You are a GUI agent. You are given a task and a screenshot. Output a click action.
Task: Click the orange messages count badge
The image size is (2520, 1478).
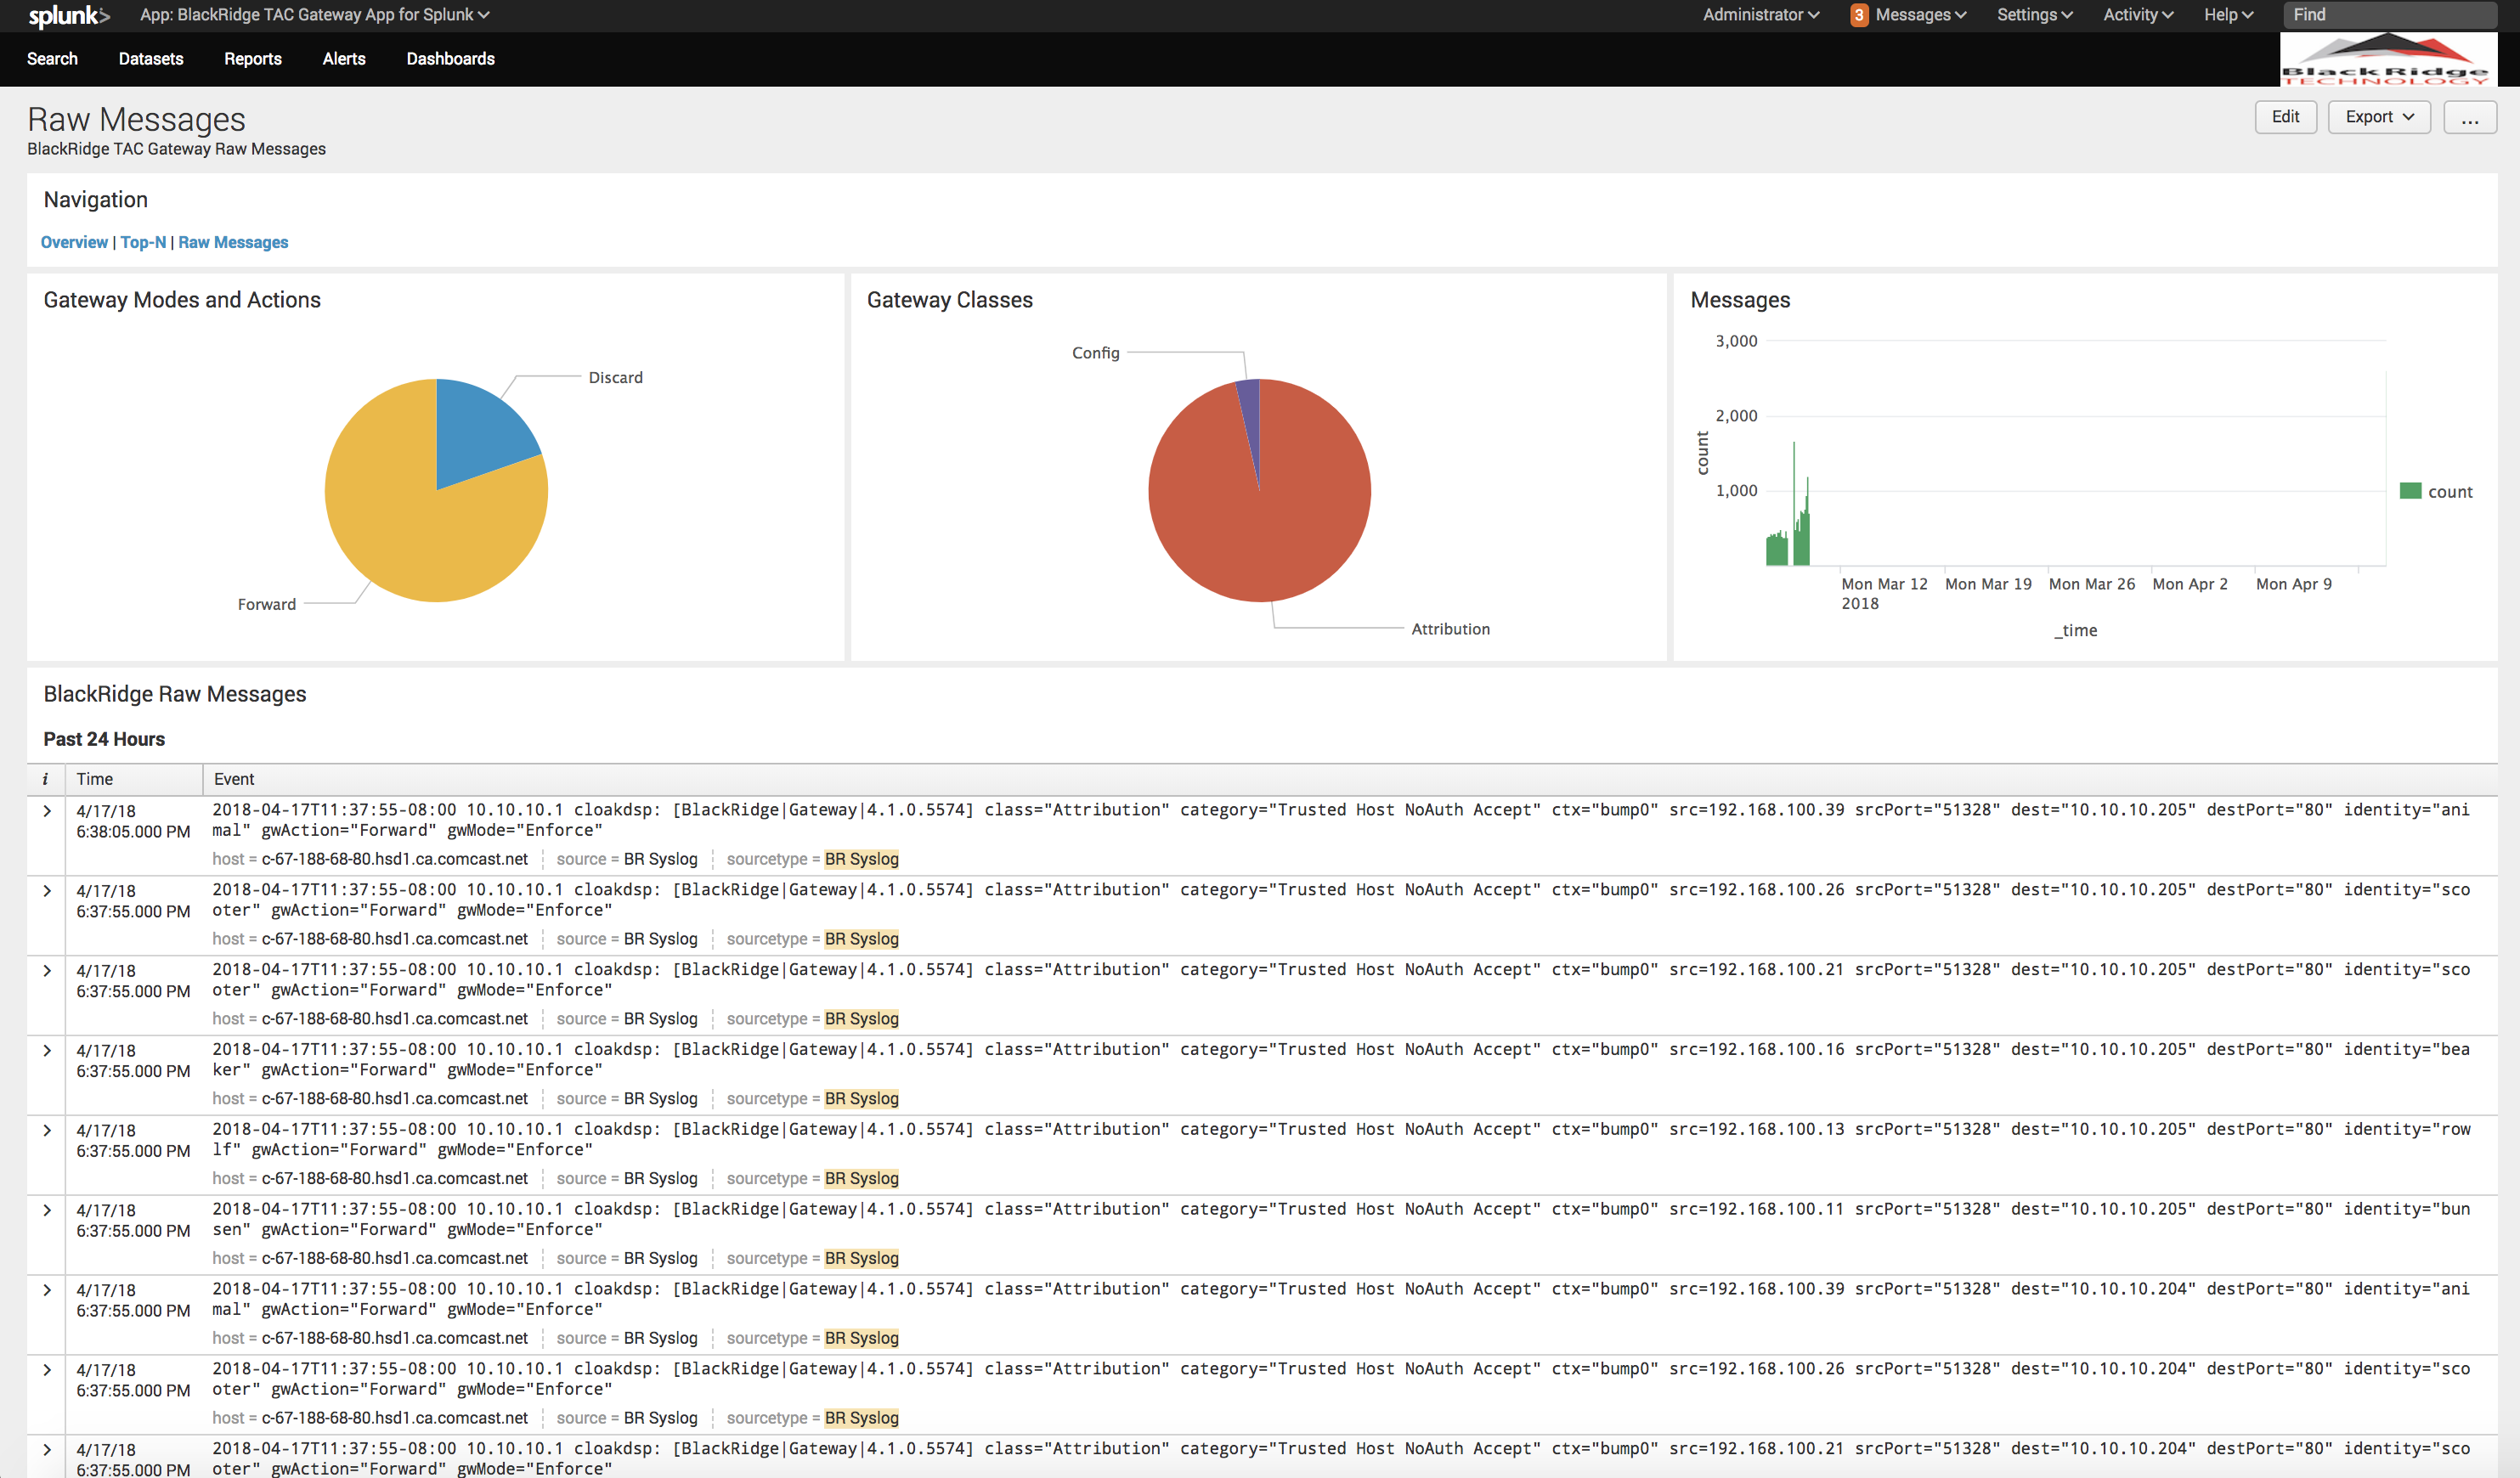click(x=1858, y=15)
